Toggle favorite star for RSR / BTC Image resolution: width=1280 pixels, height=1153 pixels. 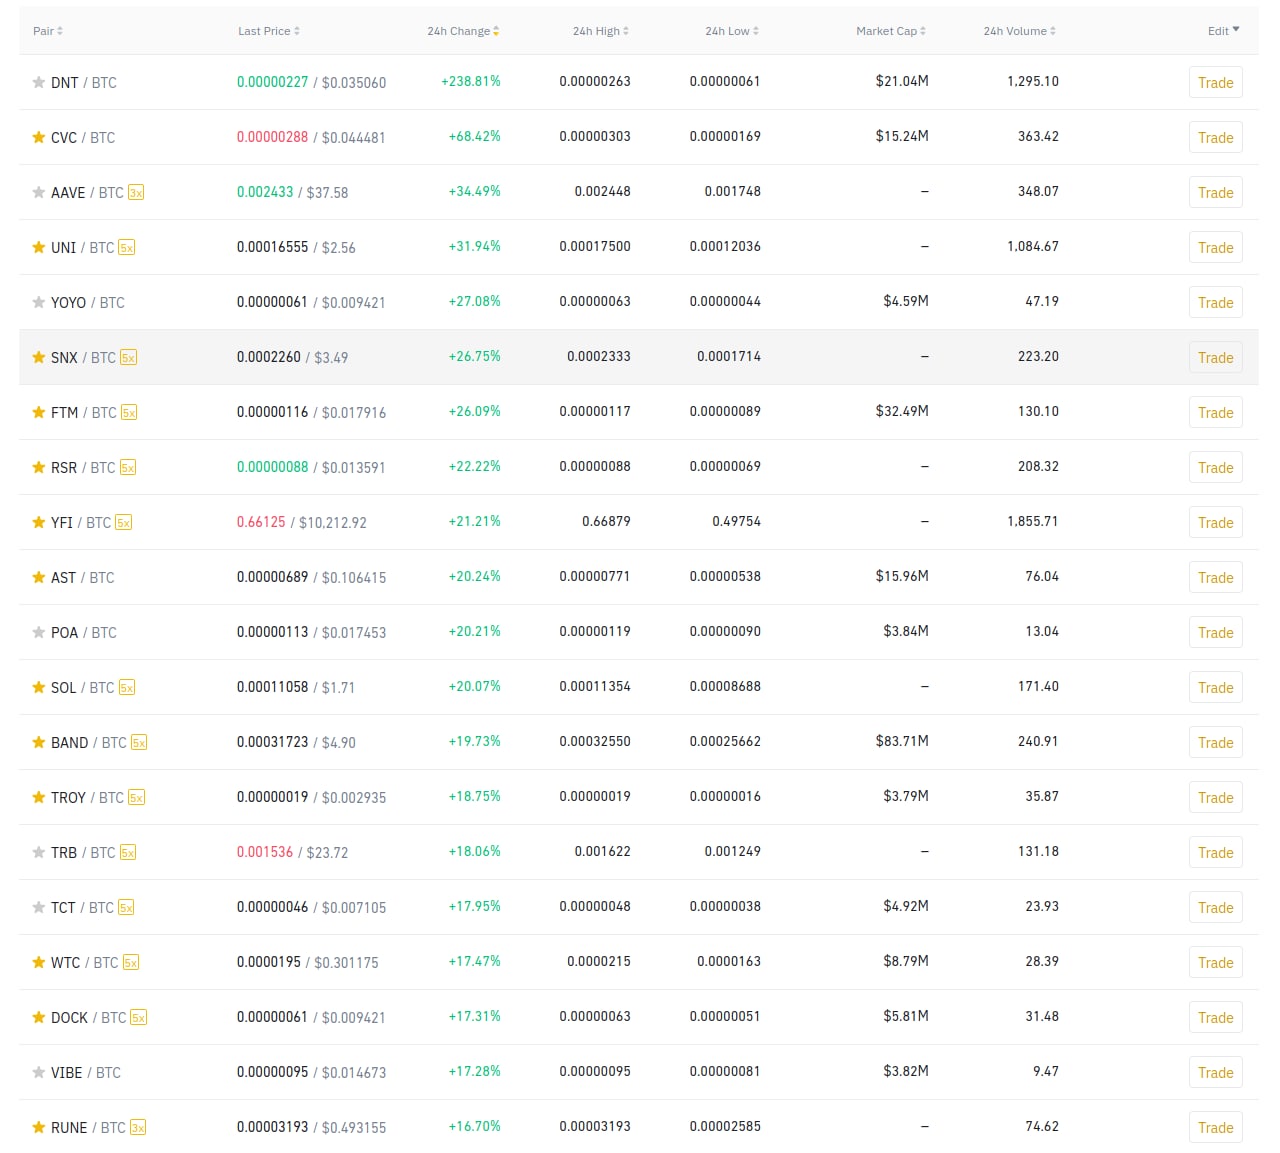click(x=39, y=467)
